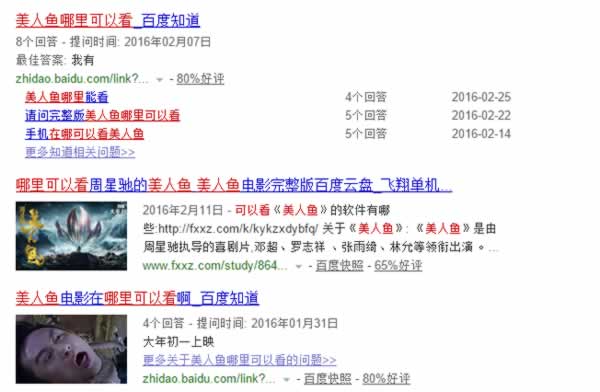Expand dropdown arrow beside first zhidao.baidu.com URL
The image size is (600, 392).
point(160,80)
